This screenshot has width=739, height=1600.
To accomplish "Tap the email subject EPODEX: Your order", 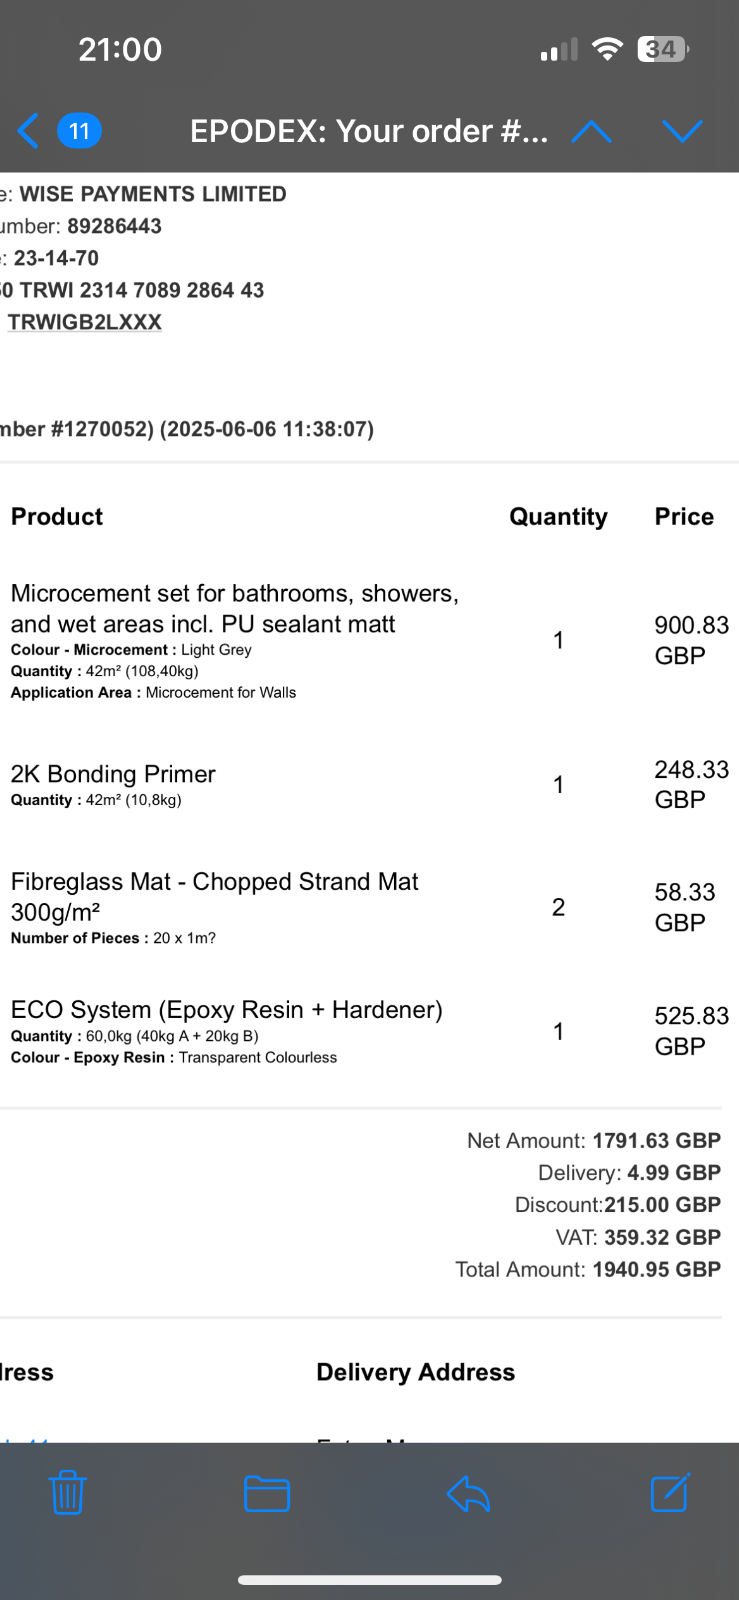I will click(x=369, y=131).
